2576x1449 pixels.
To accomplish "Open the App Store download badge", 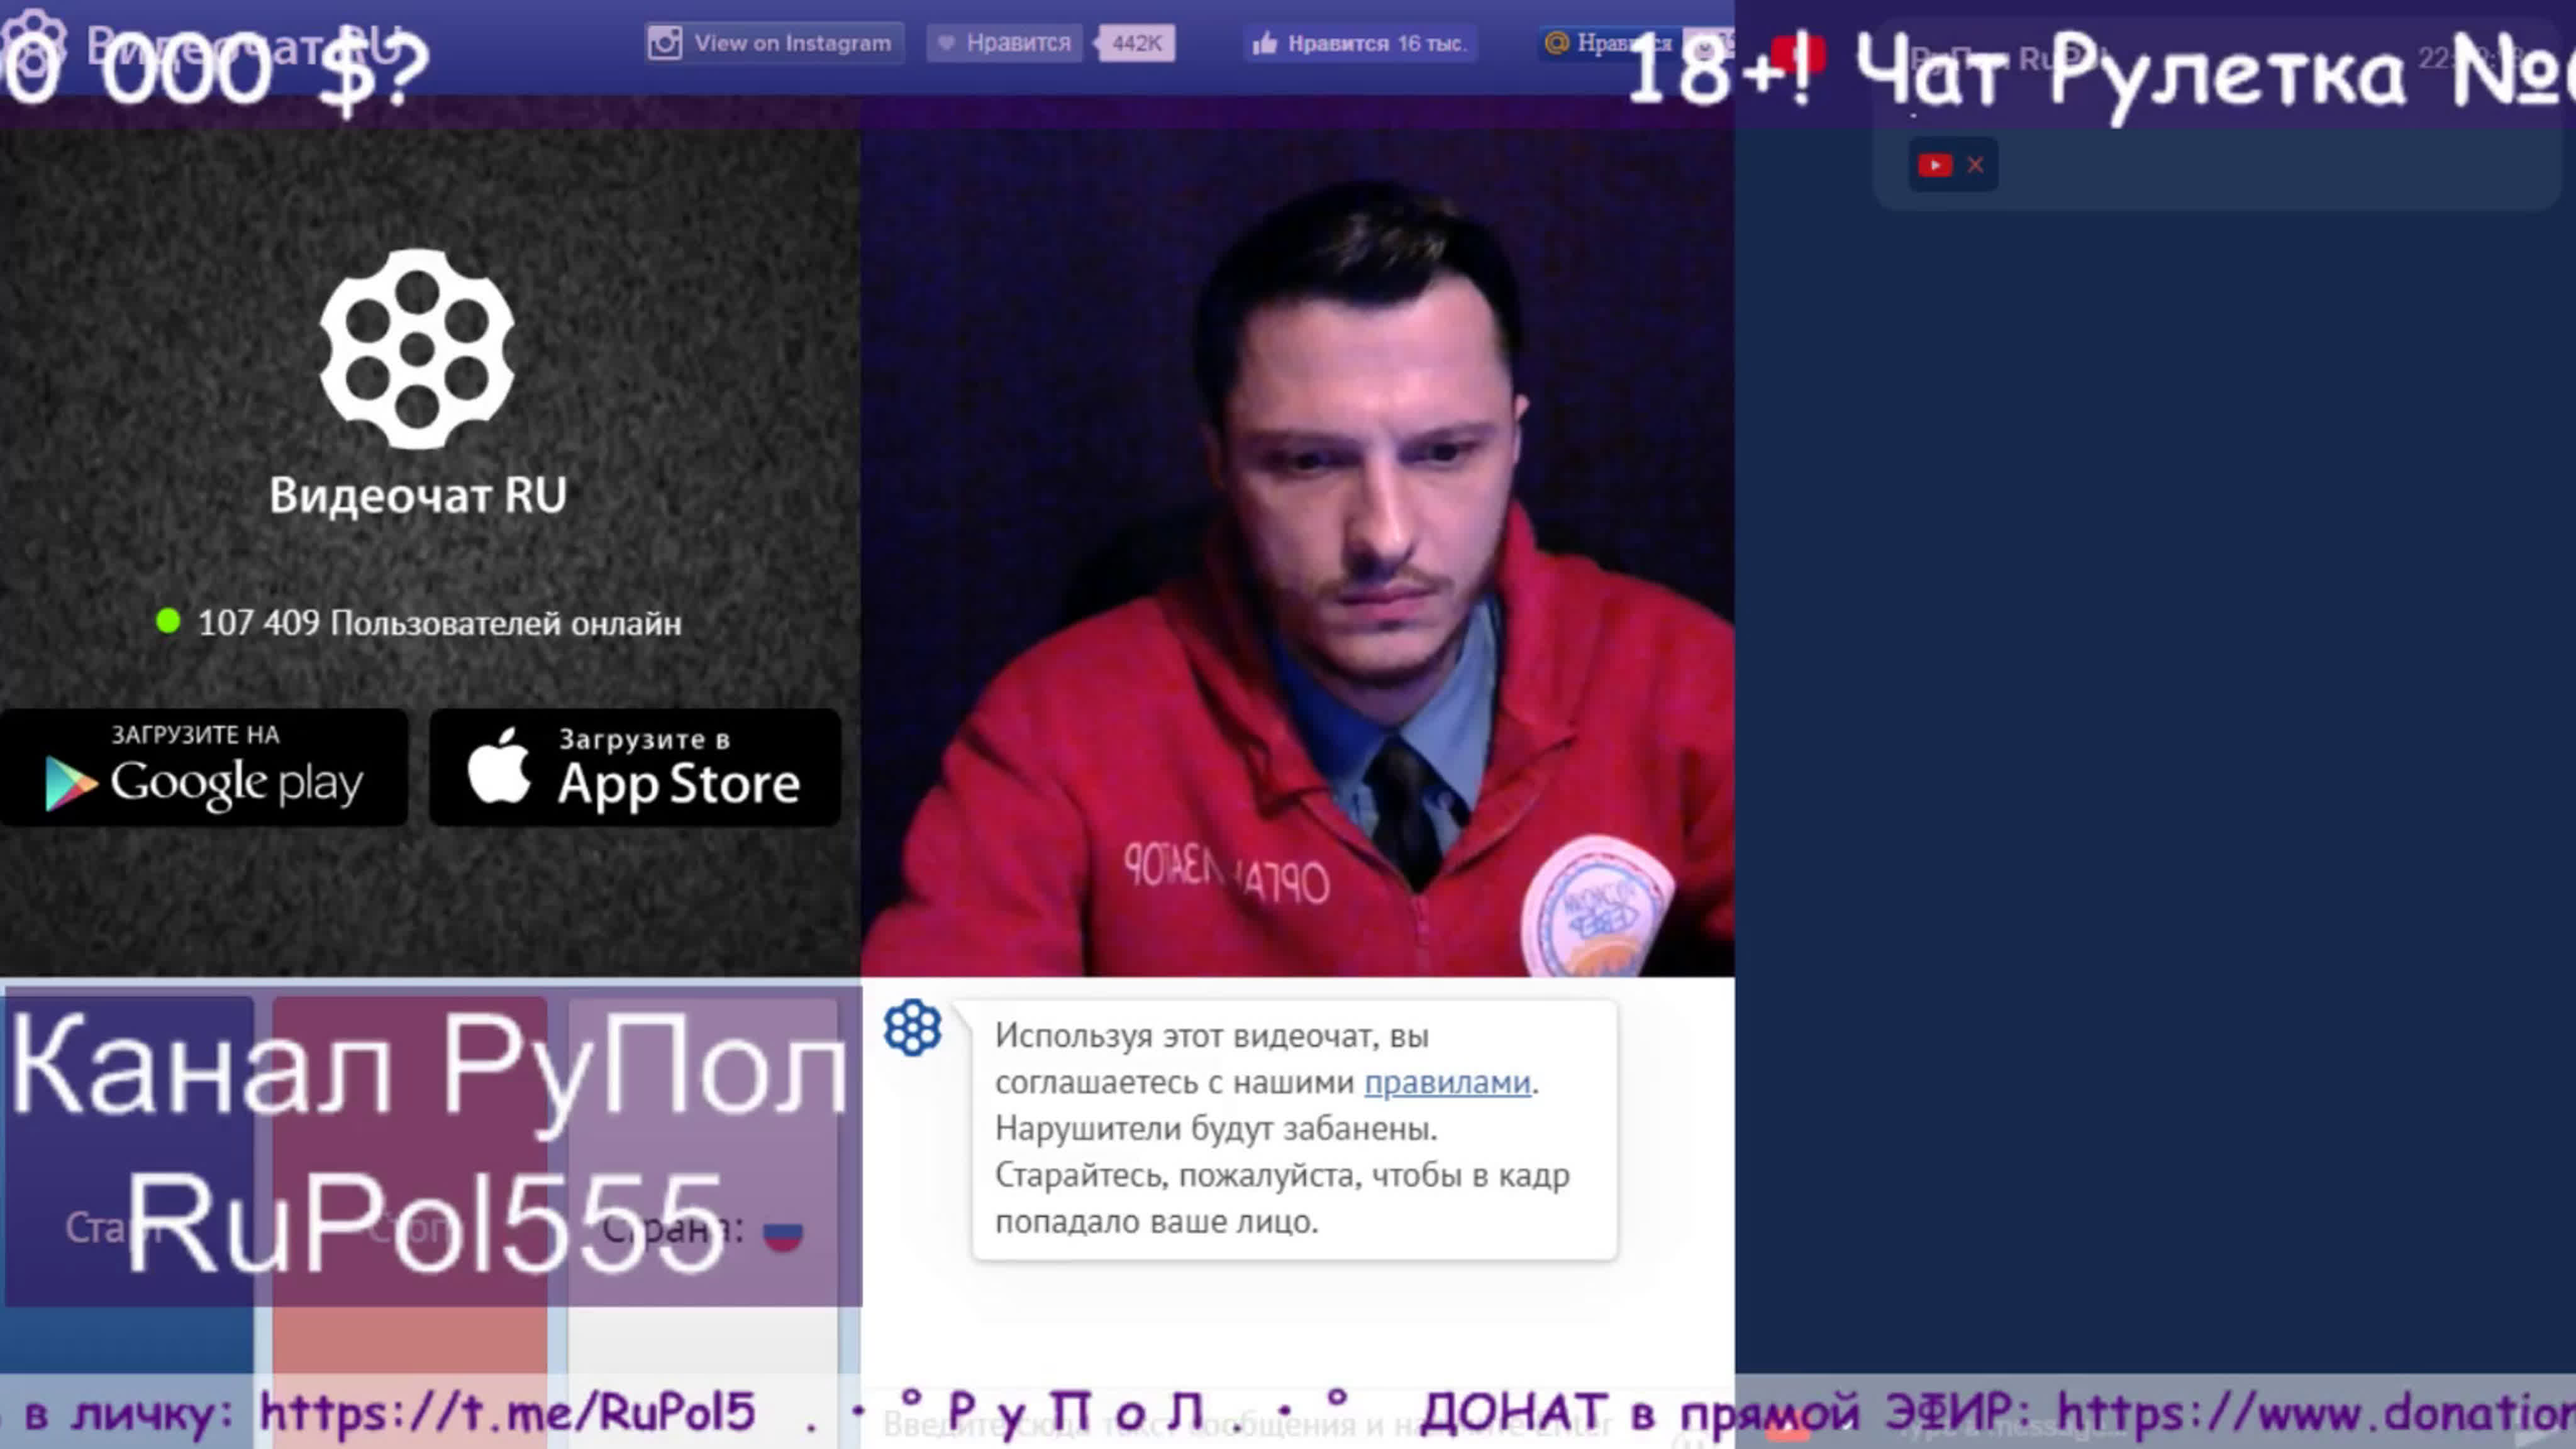I will [x=635, y=768].
